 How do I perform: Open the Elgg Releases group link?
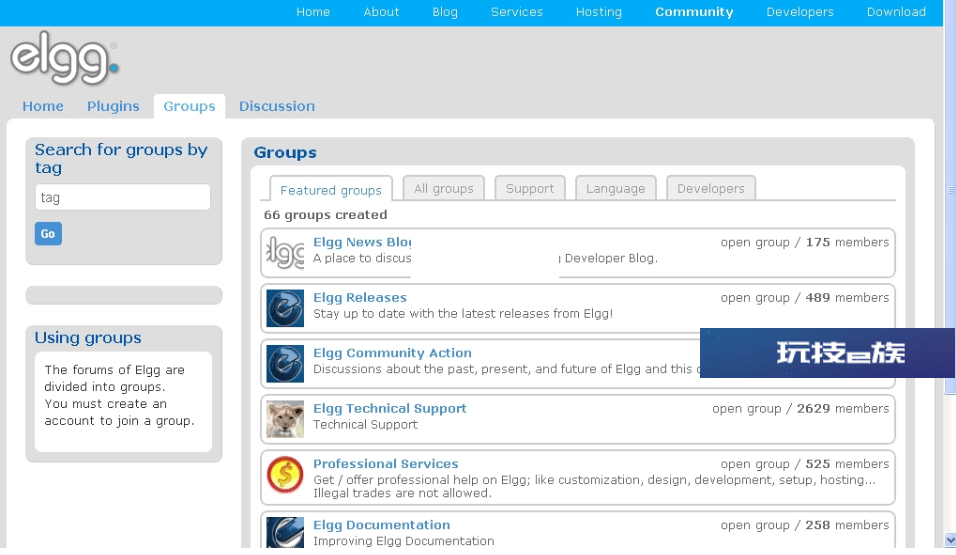(360, 298)
